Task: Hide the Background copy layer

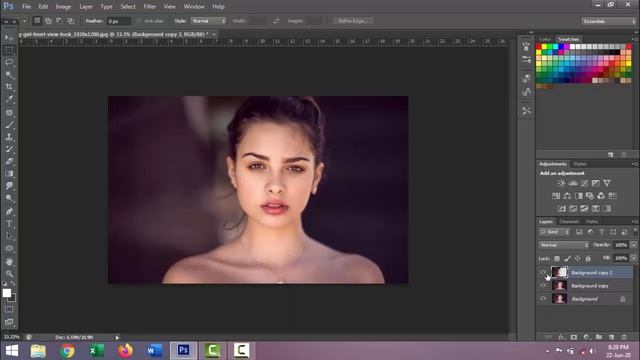Action: click(543, 286)
